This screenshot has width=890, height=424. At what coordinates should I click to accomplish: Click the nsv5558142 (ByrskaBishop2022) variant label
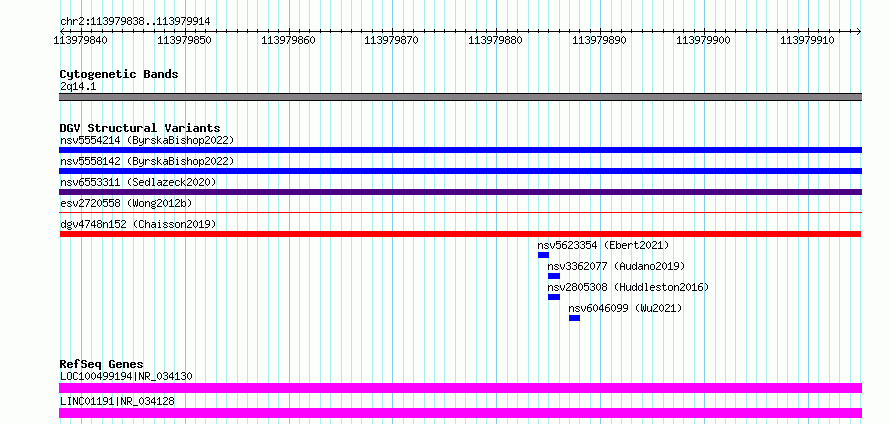pos(147,161)
